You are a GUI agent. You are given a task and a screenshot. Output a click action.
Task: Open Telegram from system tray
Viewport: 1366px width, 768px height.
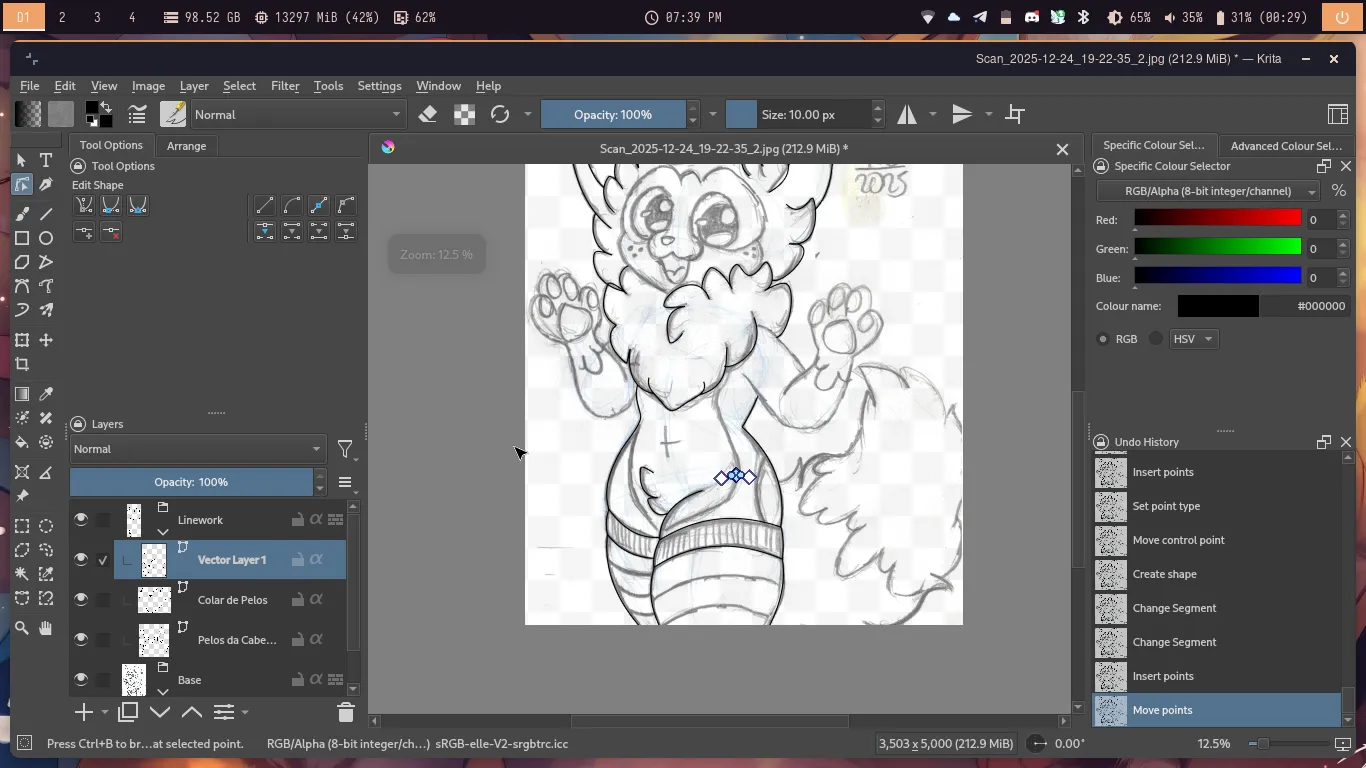980,17
